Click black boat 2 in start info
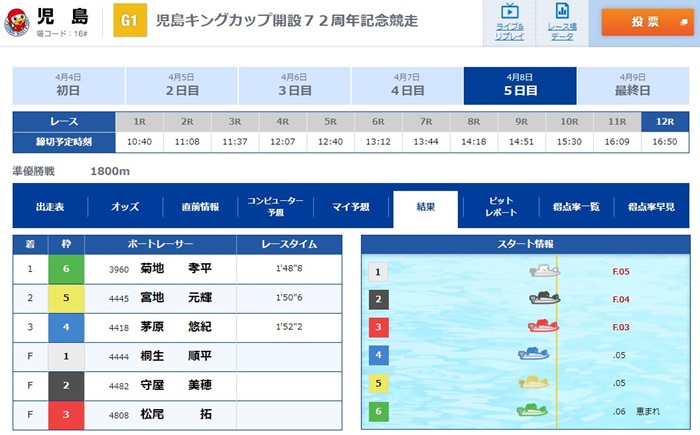The width and height of the screenshot is (700, 435). coord(543,298)
